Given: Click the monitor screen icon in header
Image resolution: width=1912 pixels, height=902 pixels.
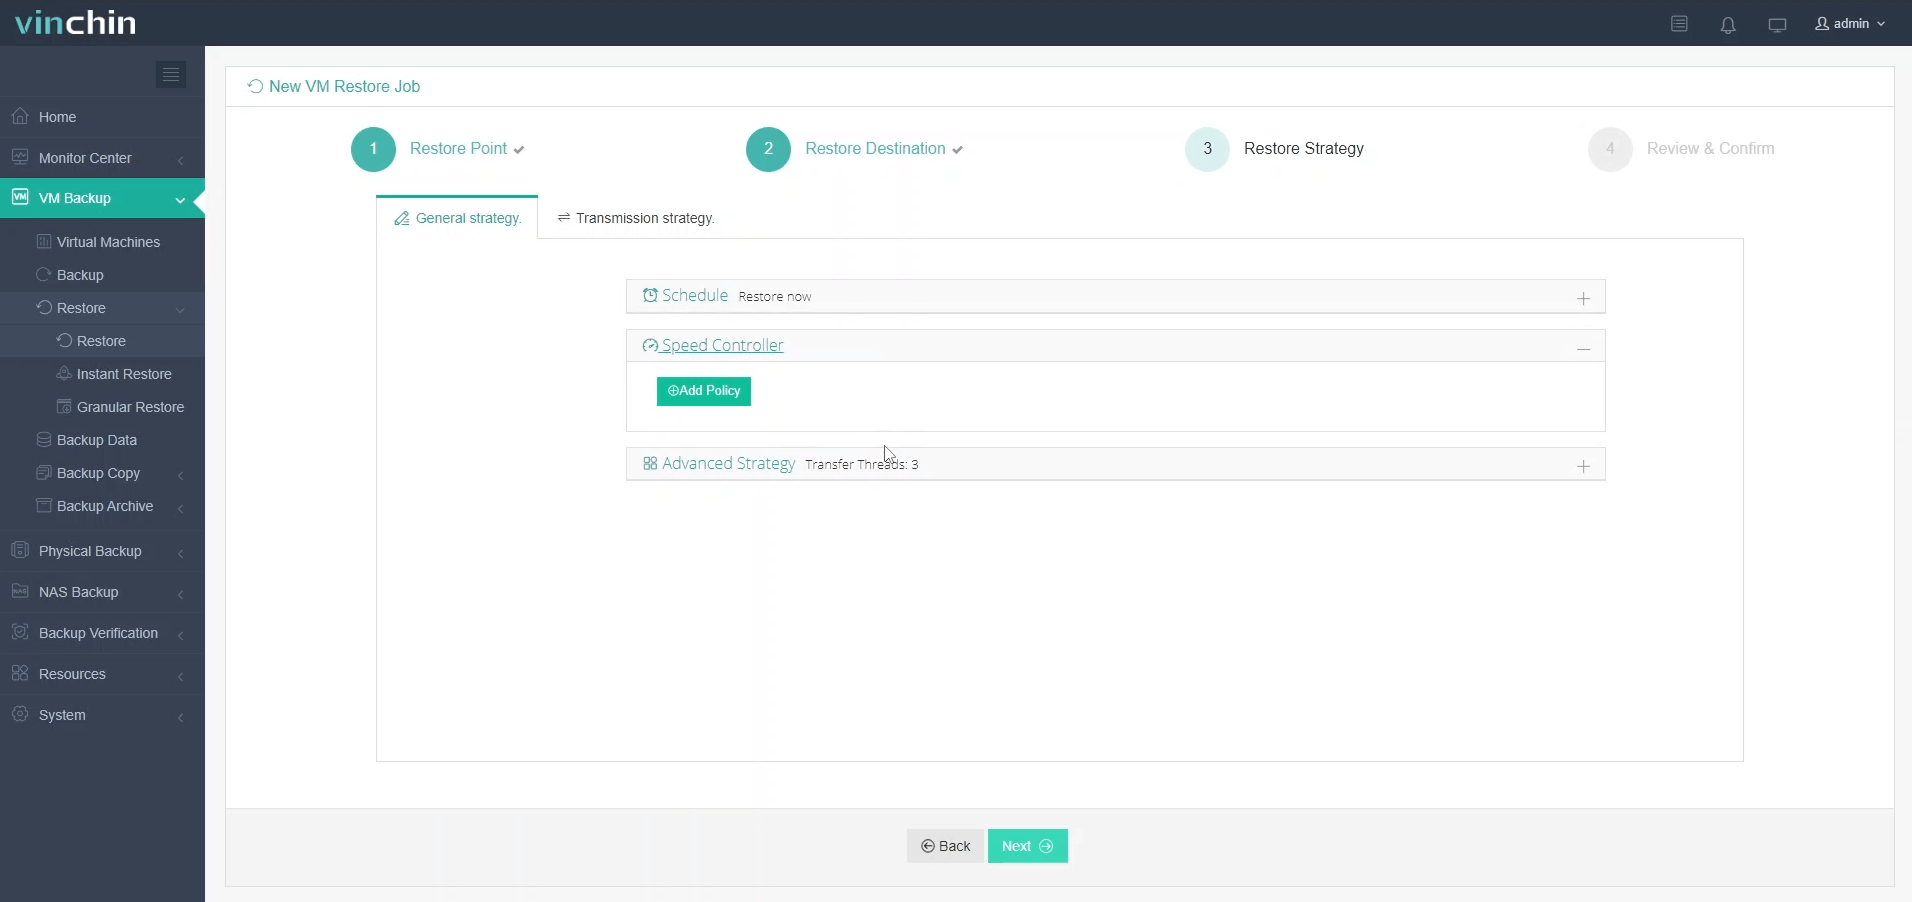Looking at the screenshot, I should [1777, 25].
